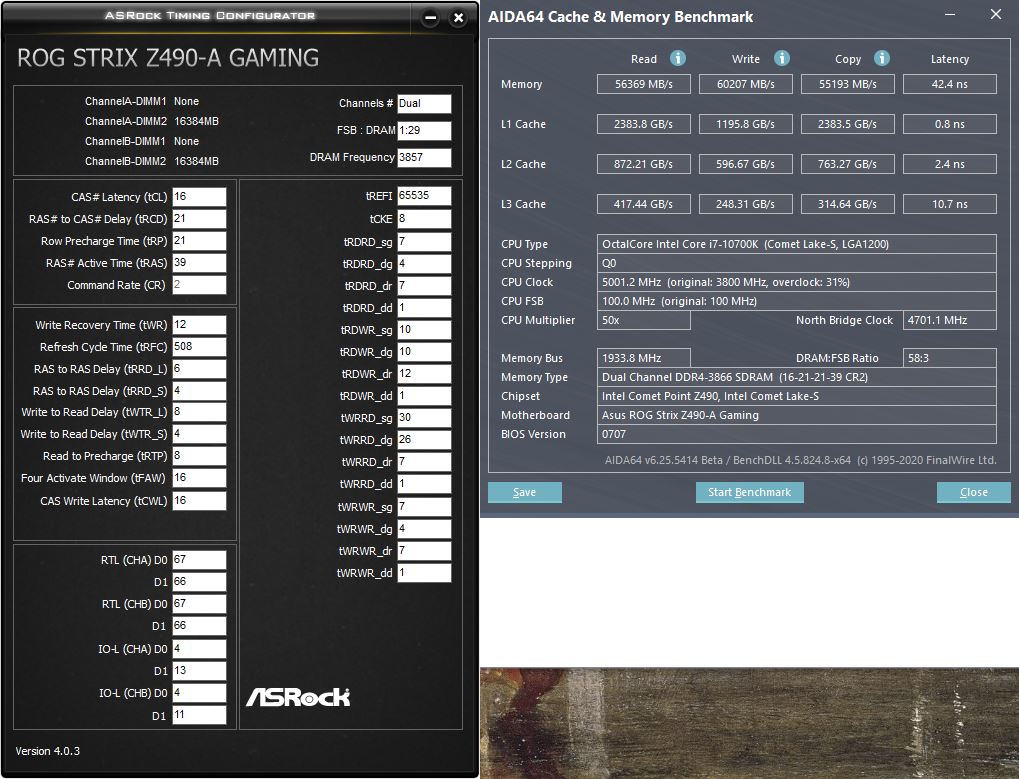Image resolution: width=1019 pixels, height=779 pixels.
Task: Close the AIDA64 window with the X
Action: [x=996, y=14]
